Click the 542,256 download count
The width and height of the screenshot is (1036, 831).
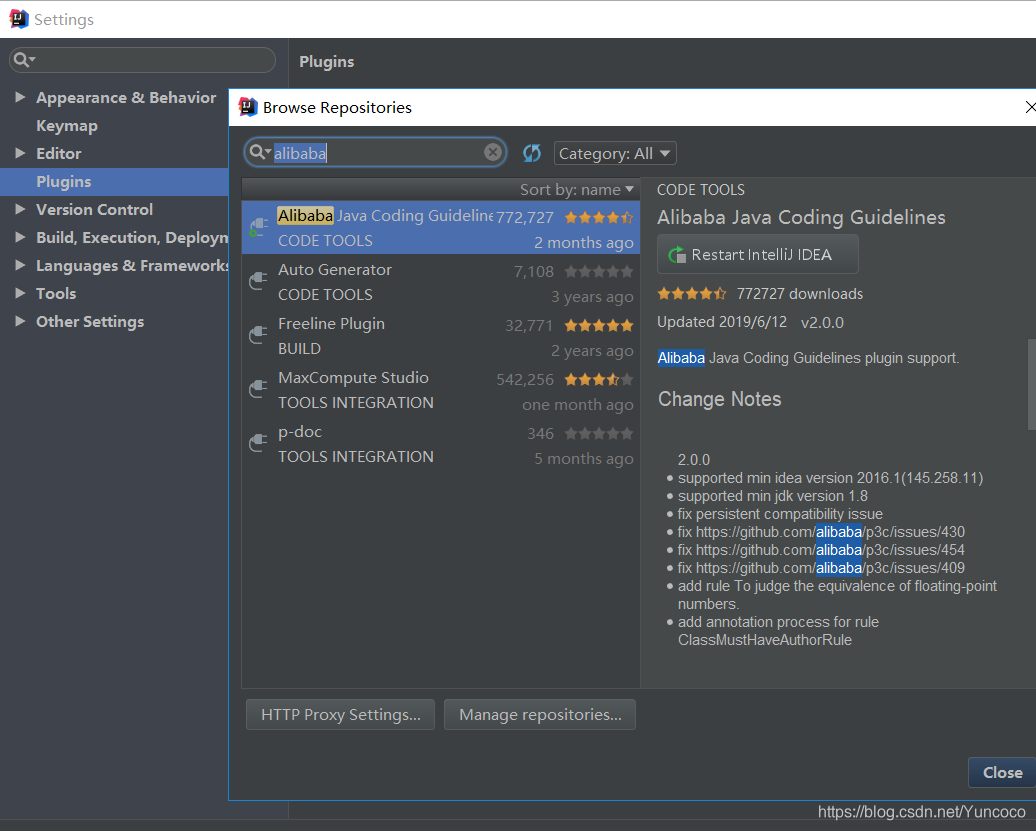[525, 380]
